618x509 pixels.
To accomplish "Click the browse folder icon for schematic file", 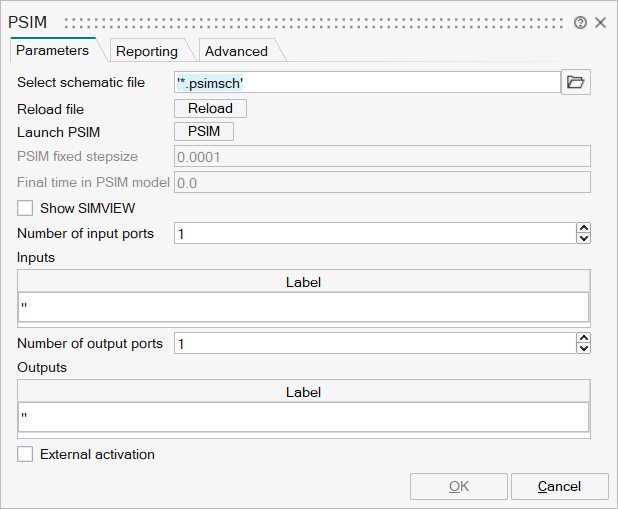I will (x=575, y=82).
